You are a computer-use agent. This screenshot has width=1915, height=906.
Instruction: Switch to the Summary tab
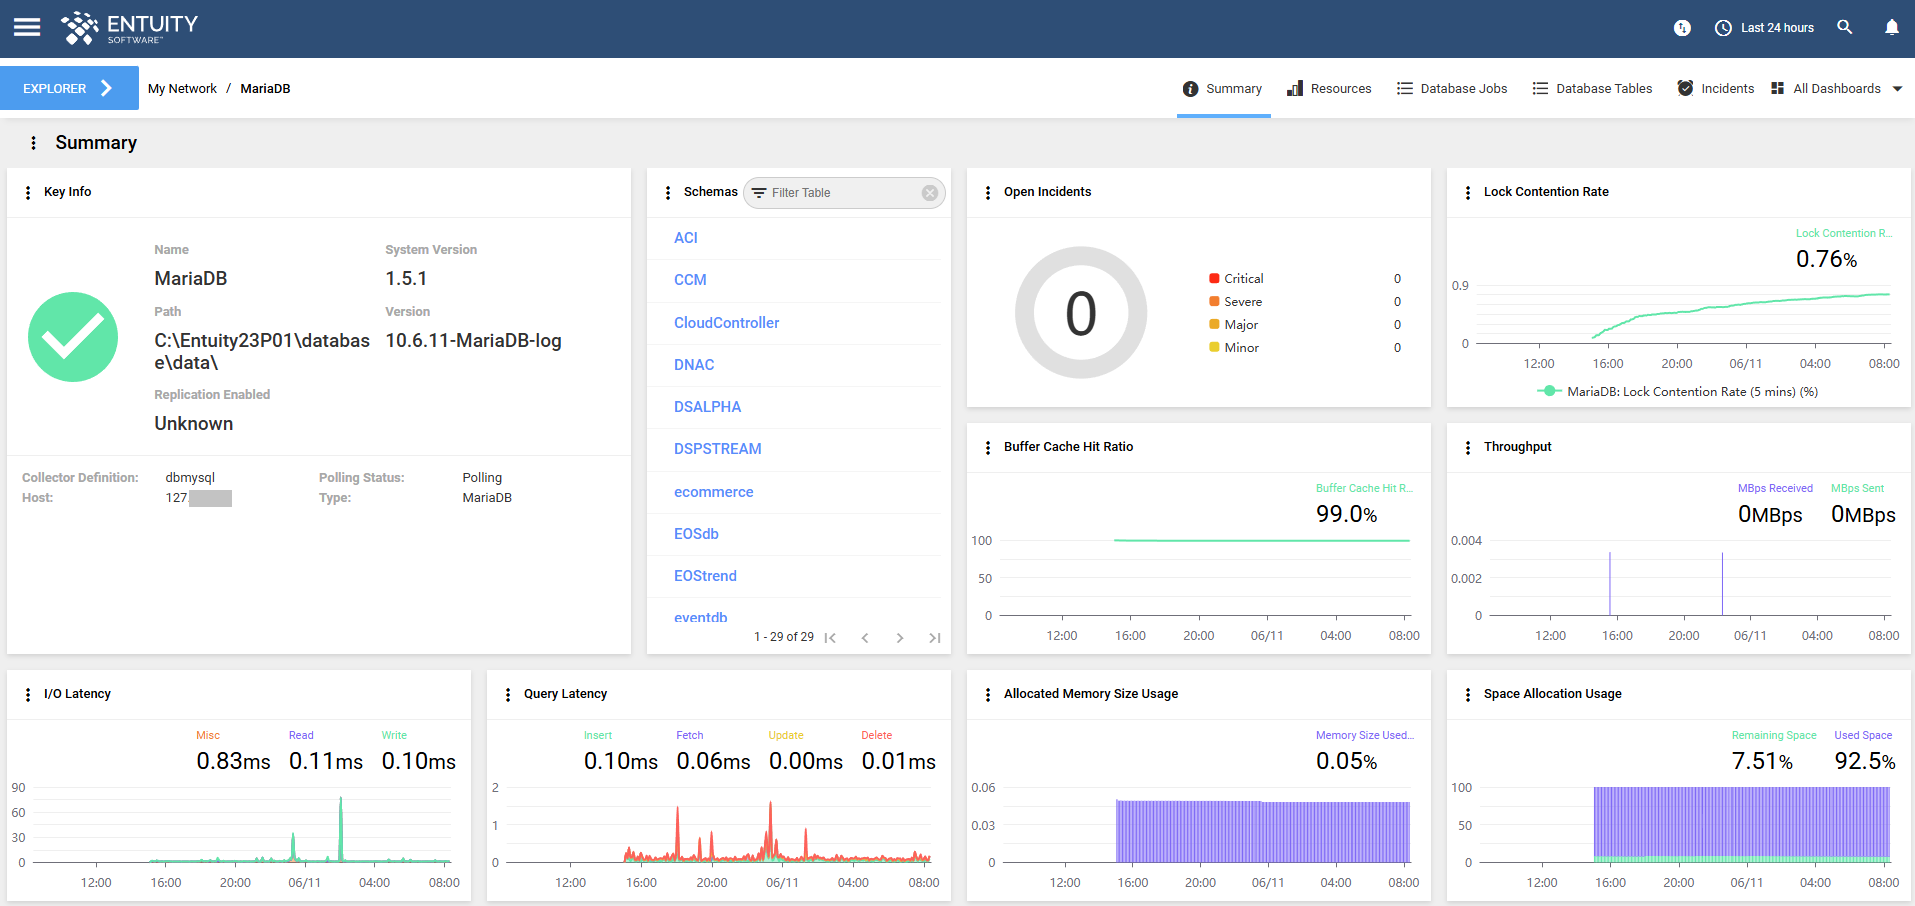point(1223,88)
